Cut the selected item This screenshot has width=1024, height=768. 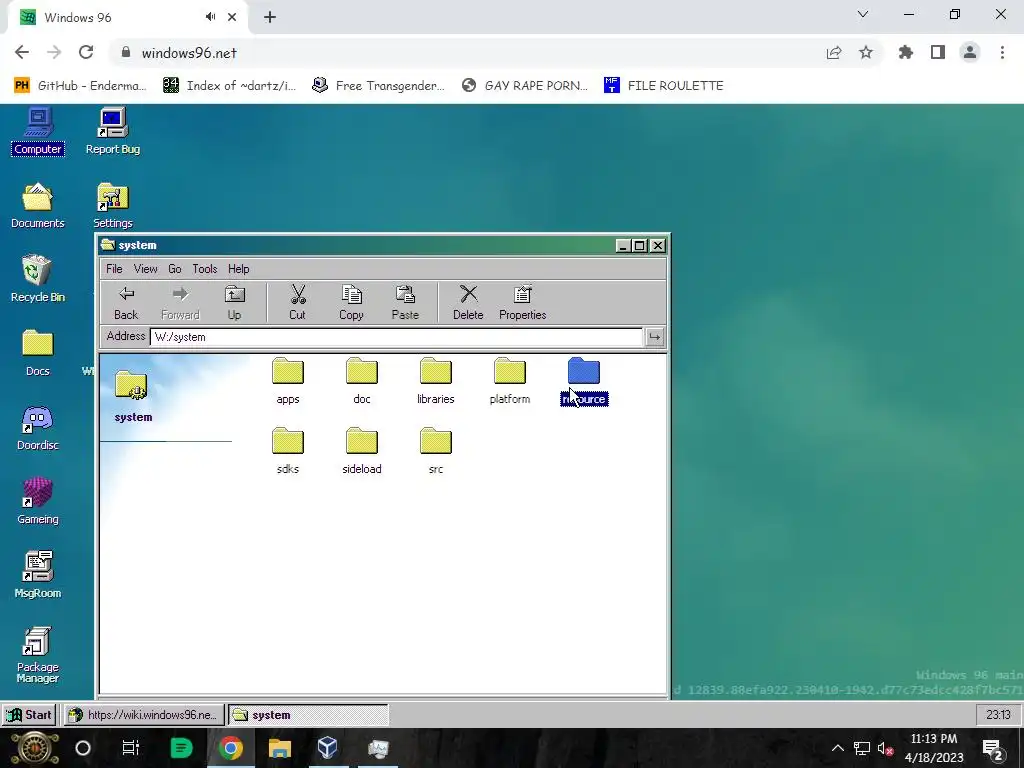click(297, 303)
